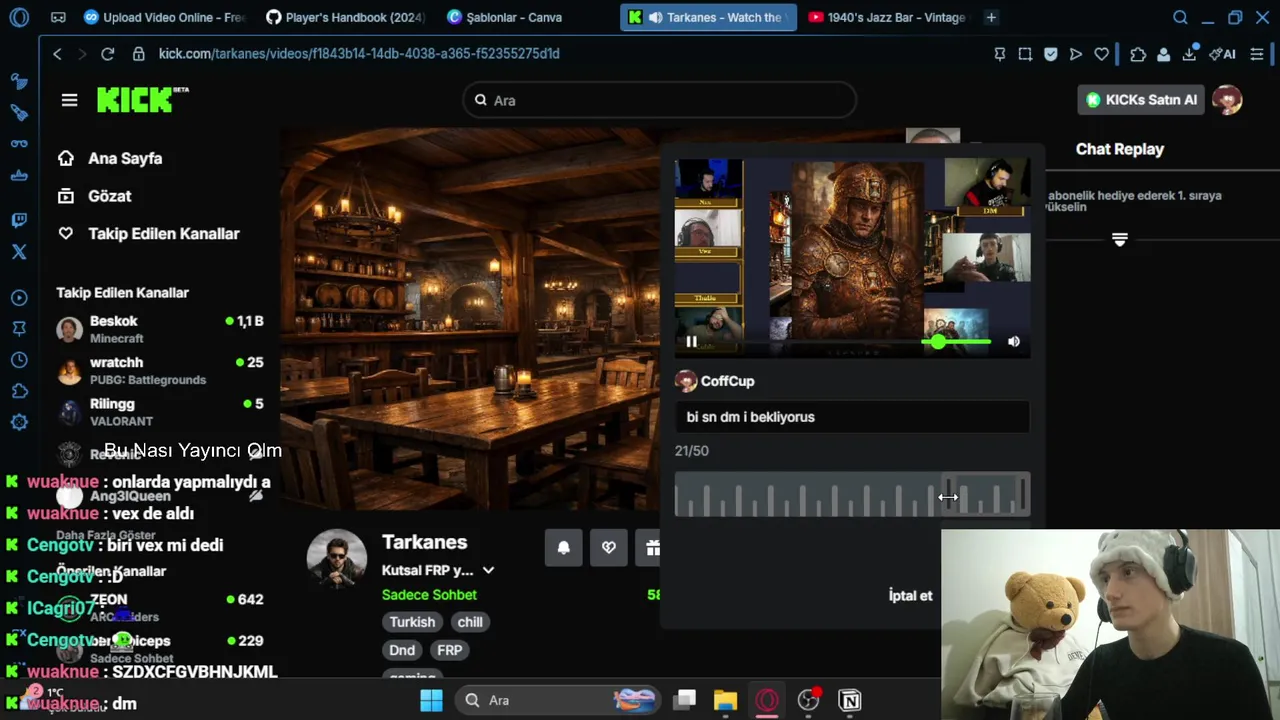Mute the clip preview audio
Viewport: 1280px width, 720px height.
(1014, 342)
